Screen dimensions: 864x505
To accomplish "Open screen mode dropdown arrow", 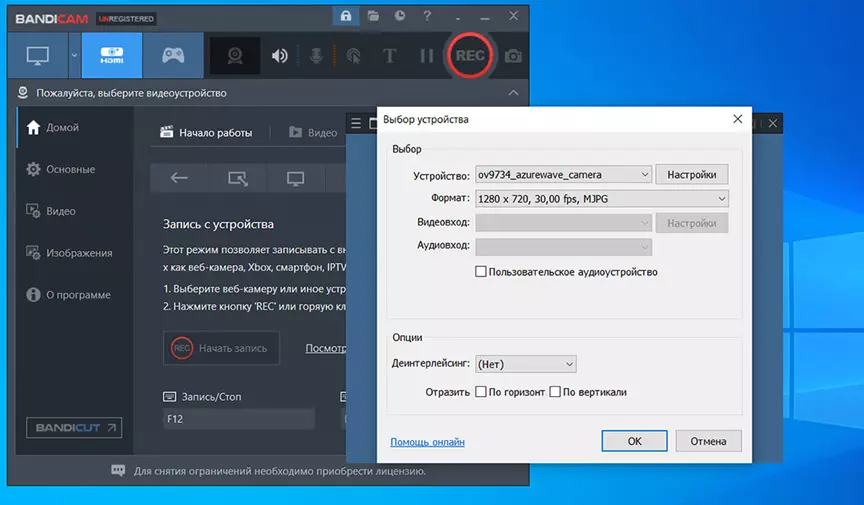I will (x=74, y=55).
